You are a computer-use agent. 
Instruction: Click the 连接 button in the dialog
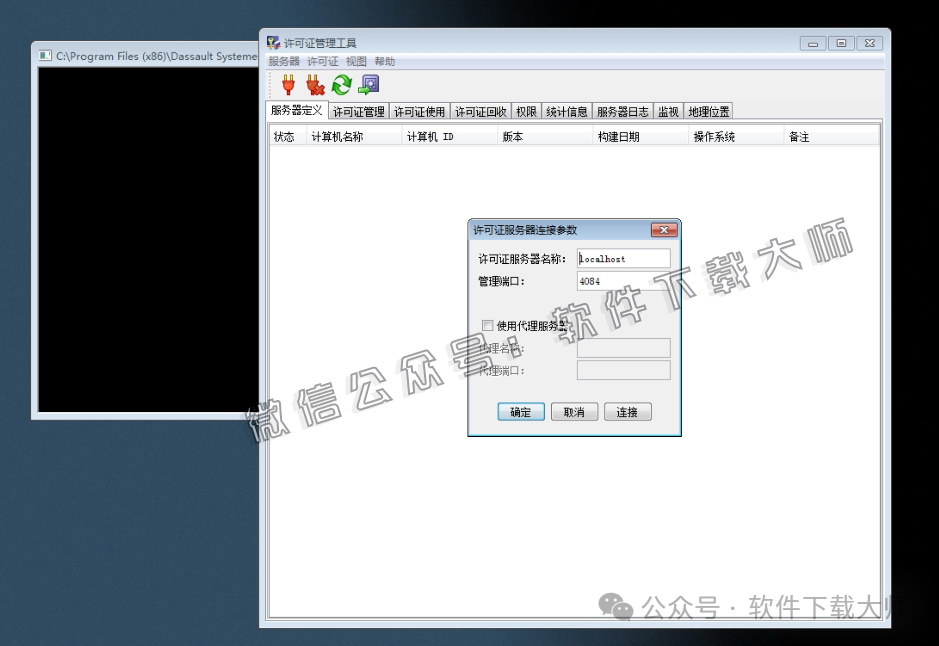point(627,411)
